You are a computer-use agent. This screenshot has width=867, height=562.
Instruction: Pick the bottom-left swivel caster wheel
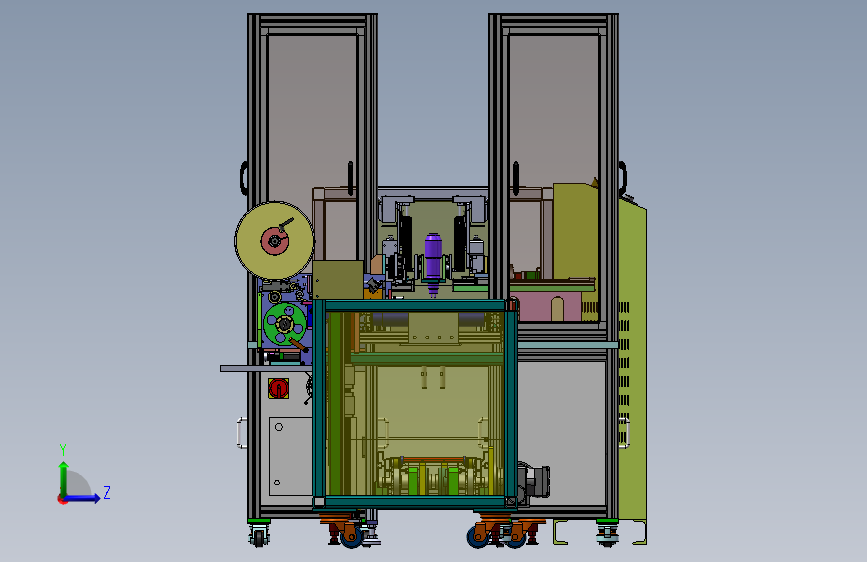[x=258, y=535]
